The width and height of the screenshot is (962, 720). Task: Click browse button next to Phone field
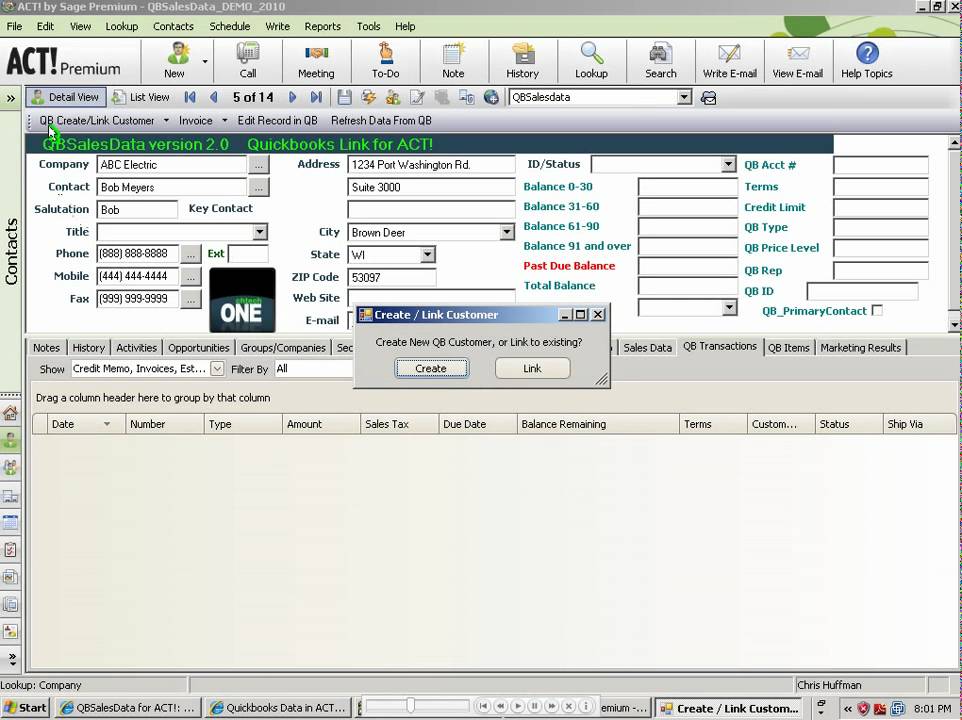[x=191, y=254]
